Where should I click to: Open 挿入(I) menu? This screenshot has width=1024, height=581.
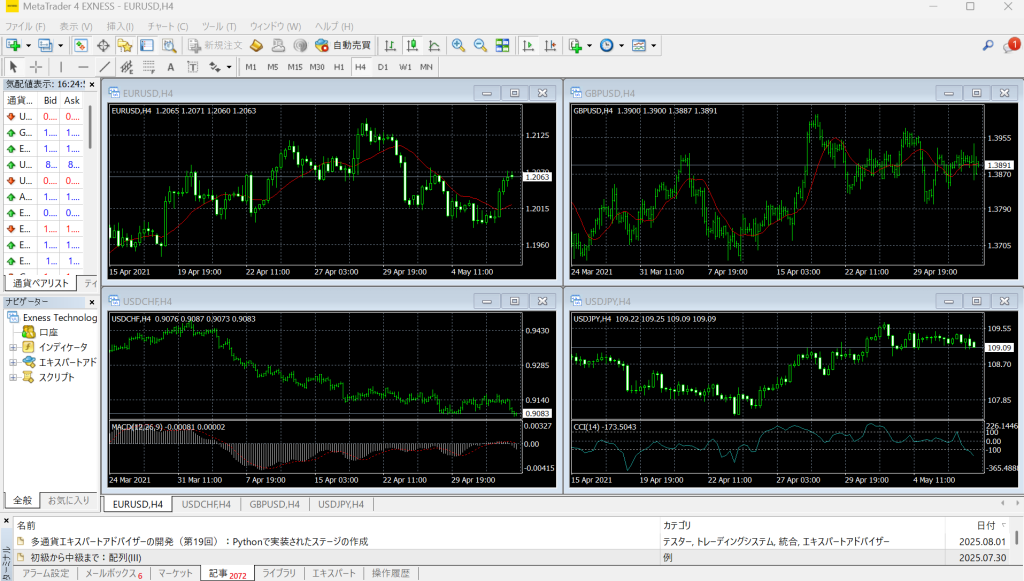[120, 26]
